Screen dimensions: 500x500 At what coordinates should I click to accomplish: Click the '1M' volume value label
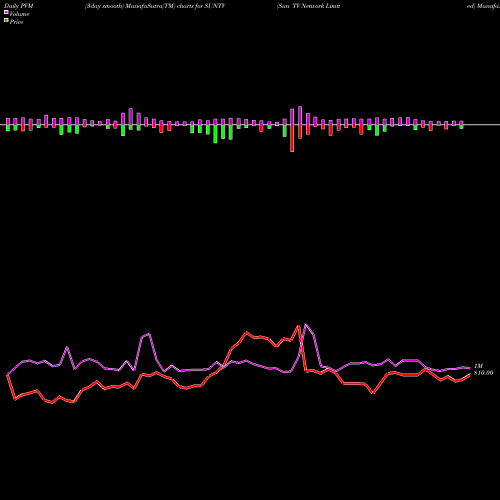pos(478,366)
